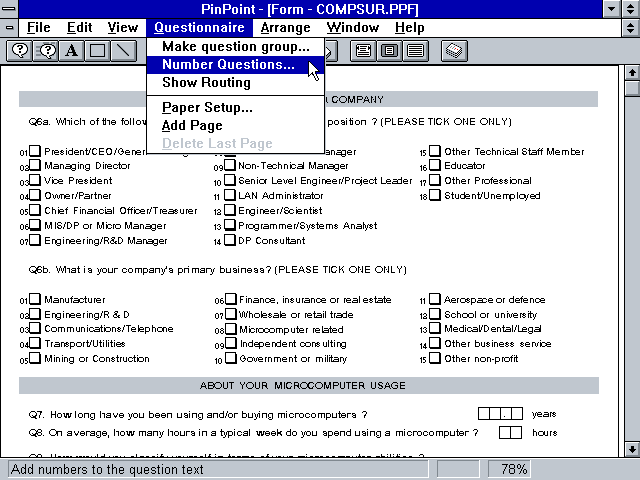Tick Government or military checkbox
The width and height of the screenshot is (640, 480).
[x=231, y=358]
